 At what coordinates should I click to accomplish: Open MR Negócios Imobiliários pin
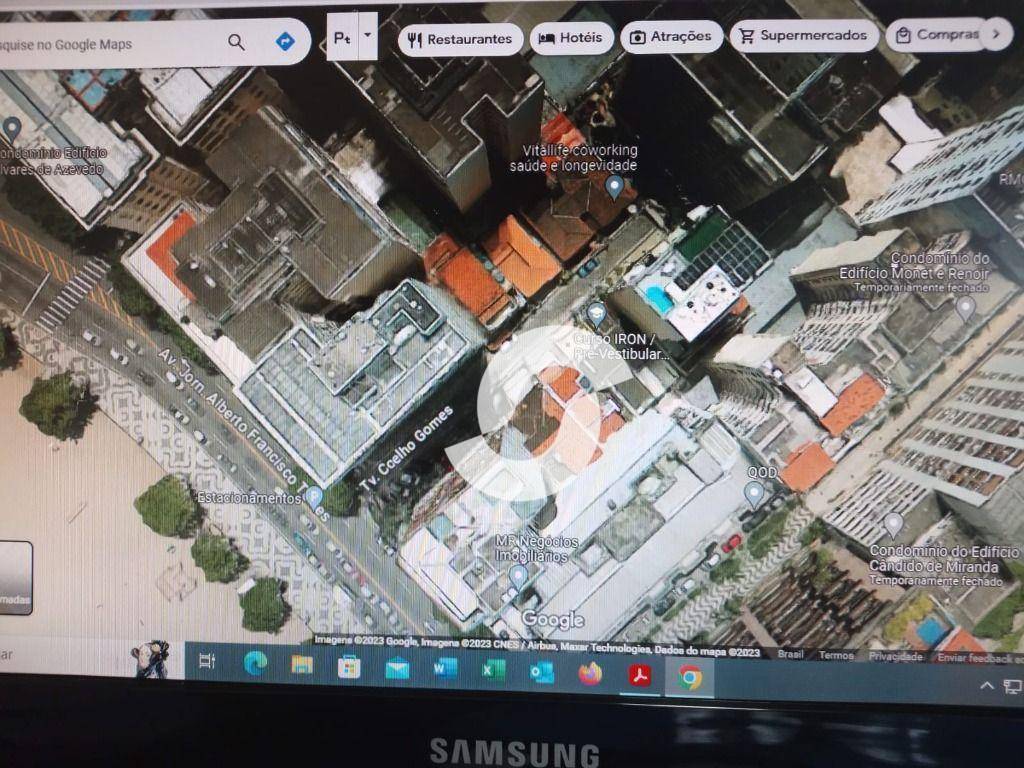click(x=518, y=577)
